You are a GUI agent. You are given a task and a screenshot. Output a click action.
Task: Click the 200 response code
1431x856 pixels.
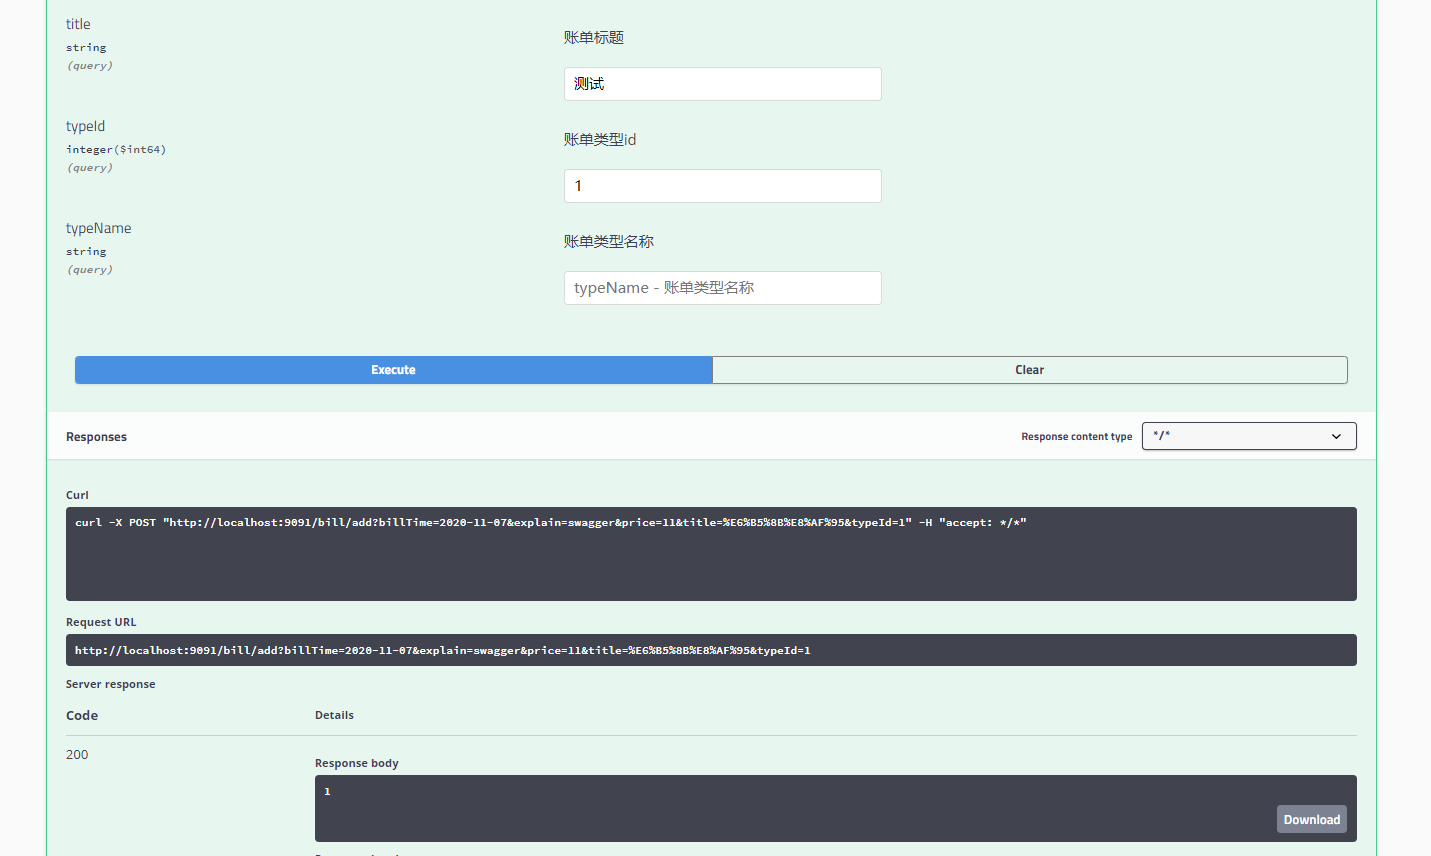[77, 755]
